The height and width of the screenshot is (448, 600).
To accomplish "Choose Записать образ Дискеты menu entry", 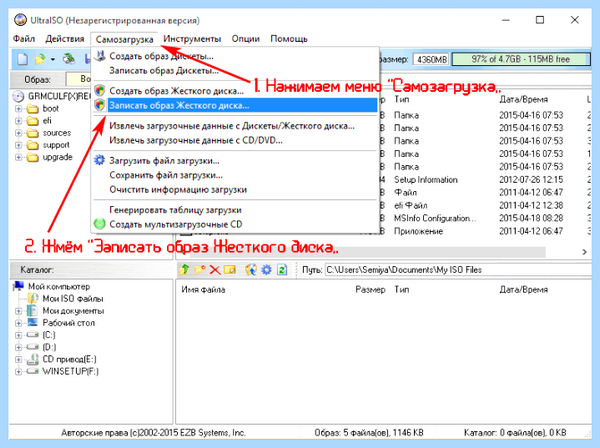I will pyautogui.click(x=235, y=70).
